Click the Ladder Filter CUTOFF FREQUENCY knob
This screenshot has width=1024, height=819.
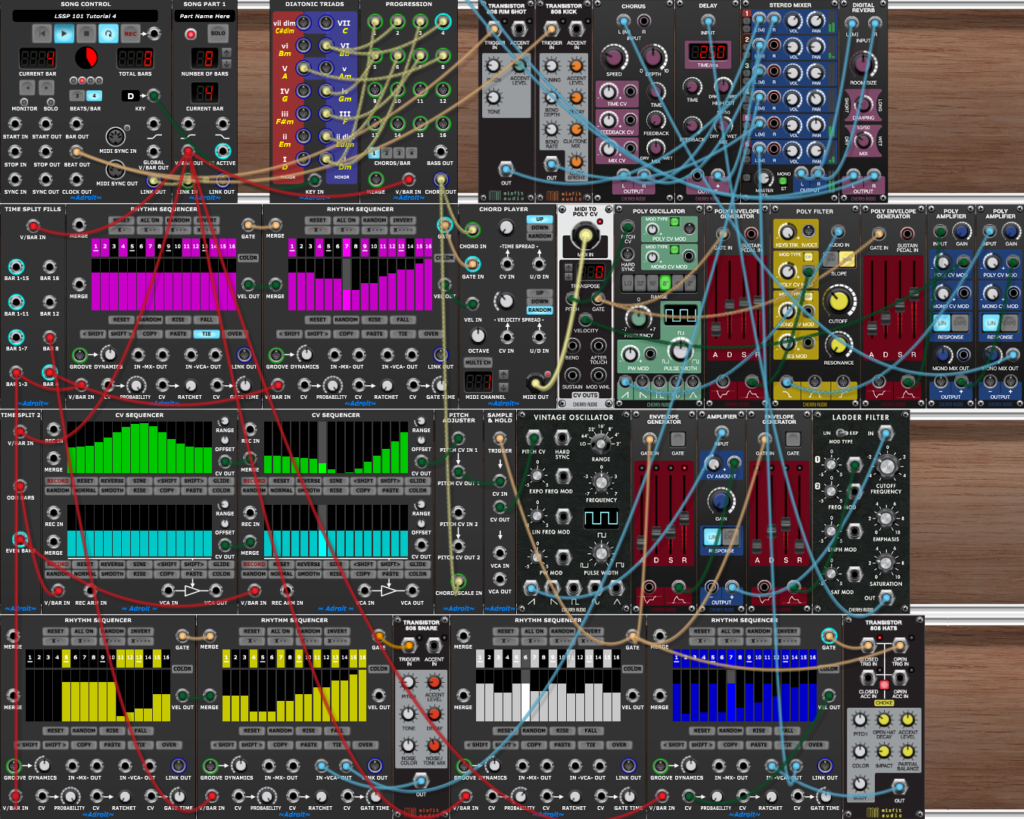coord(886,466)
